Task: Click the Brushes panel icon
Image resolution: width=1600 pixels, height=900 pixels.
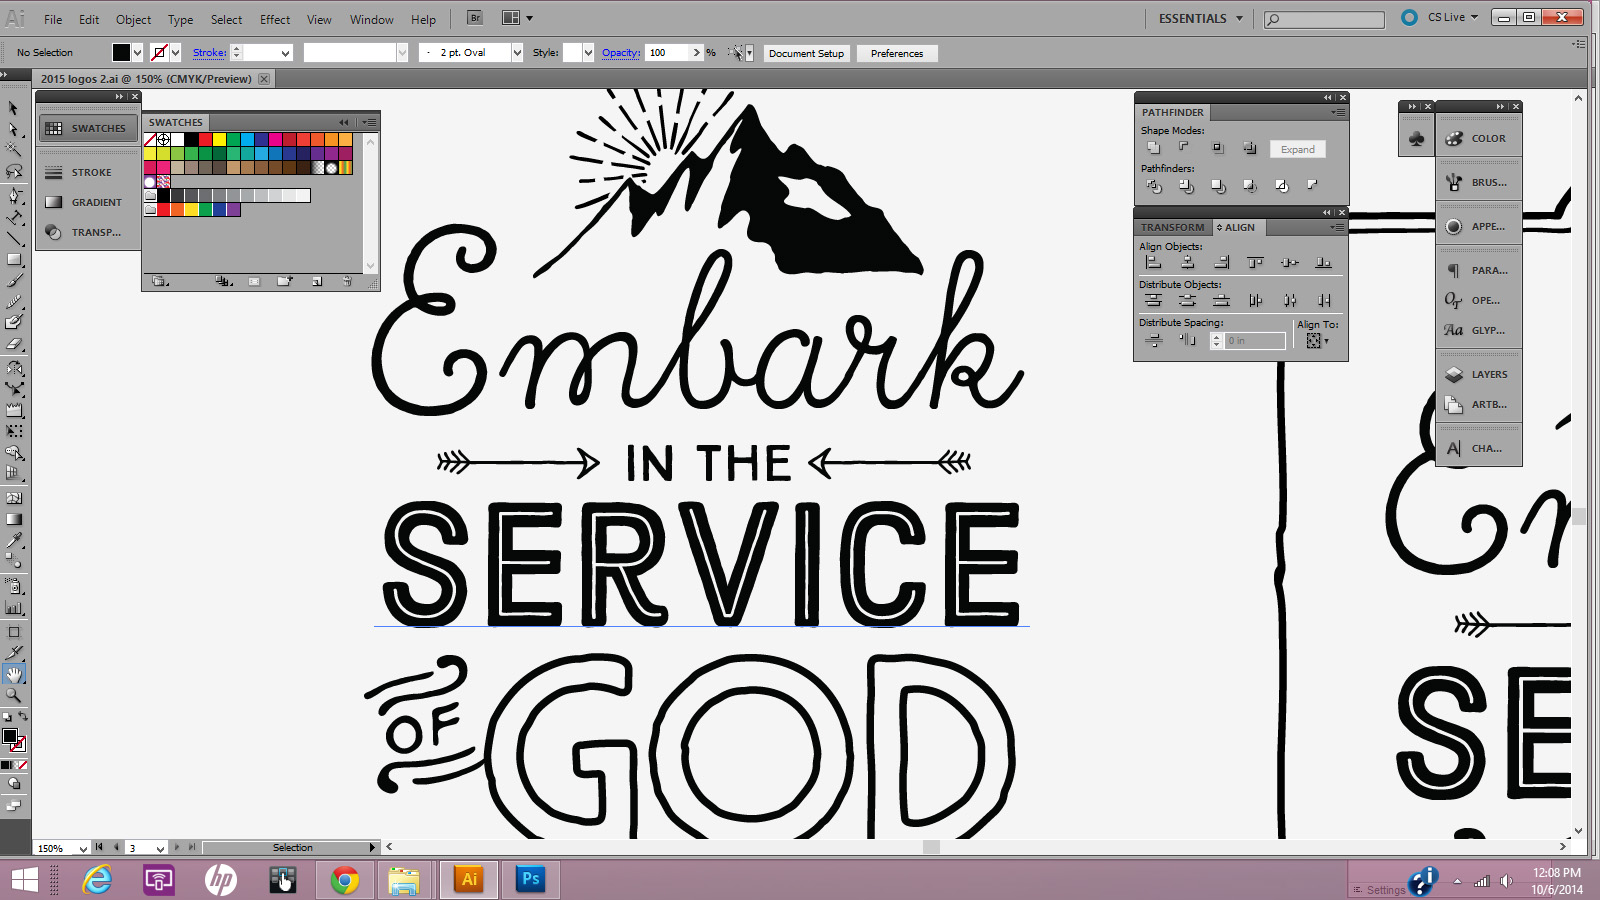Action: tap(1478, 182)
